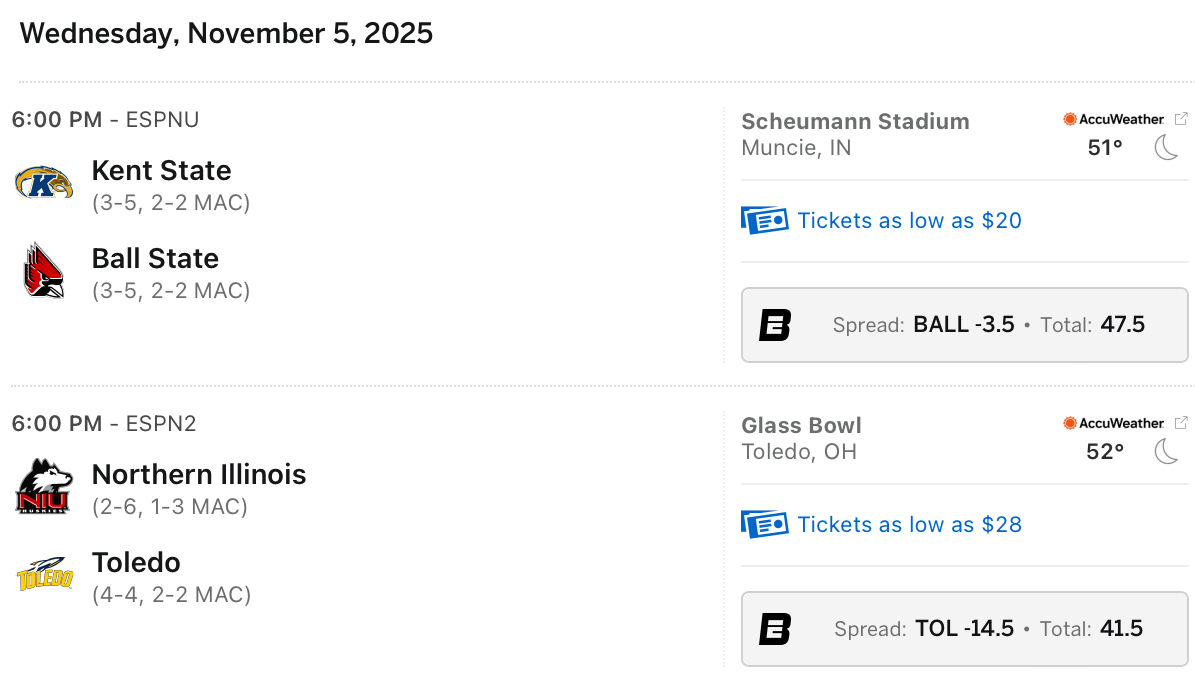1195x676 pixels.
Task: Click "Tickets as low as $28" link
Action: (x=909, y=524)
